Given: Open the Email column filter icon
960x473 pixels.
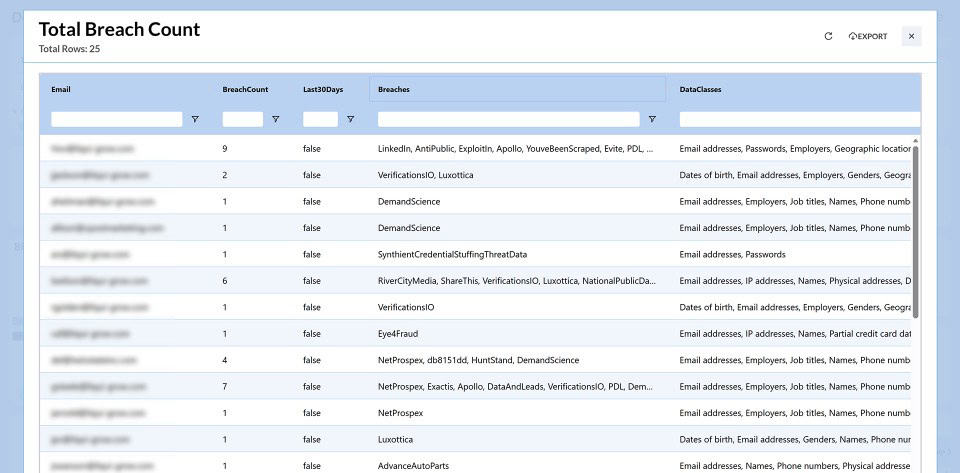Looking at the screenshot, I should pyautogui.click(x=195, y=119).
